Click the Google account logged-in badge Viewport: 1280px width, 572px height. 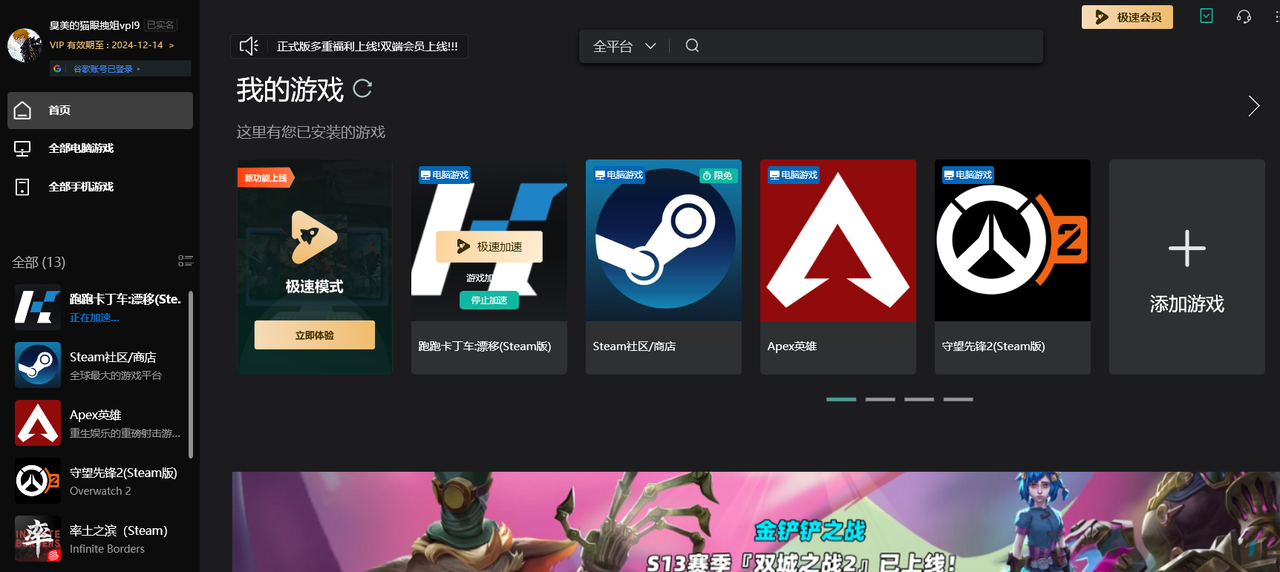click(121, 69)
